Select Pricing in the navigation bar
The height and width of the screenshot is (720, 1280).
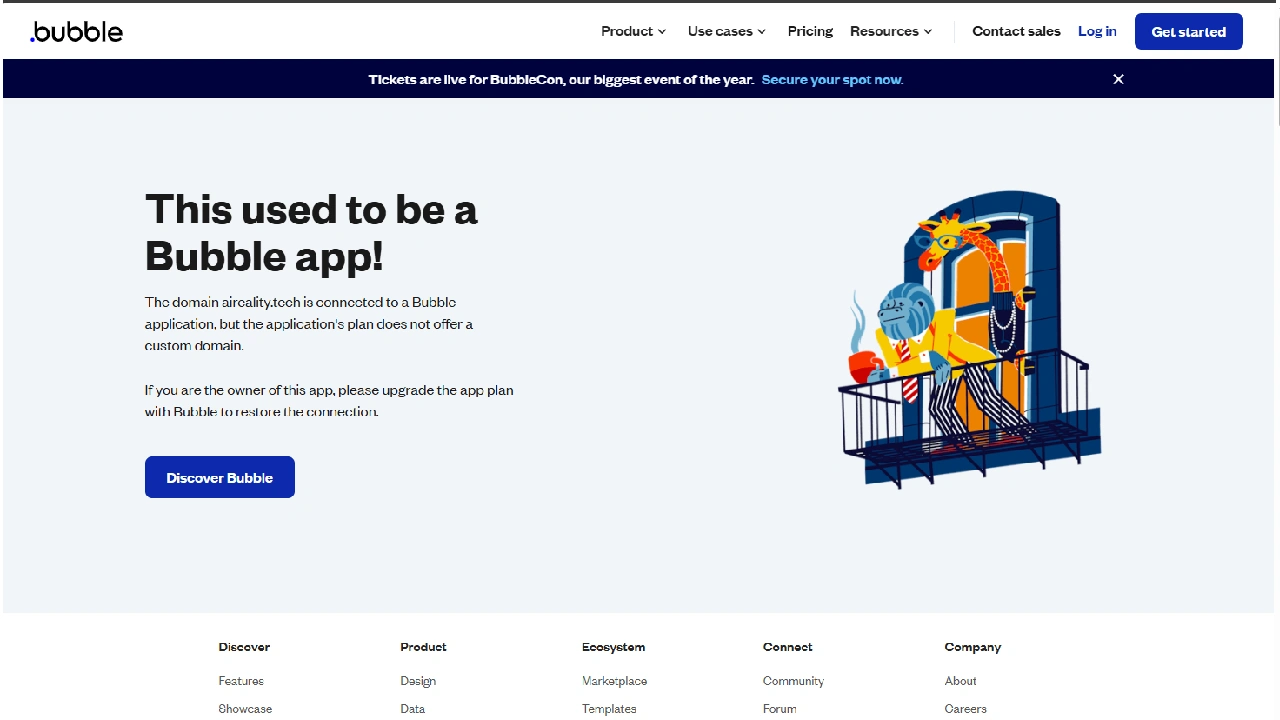click(x=810, y=31)
